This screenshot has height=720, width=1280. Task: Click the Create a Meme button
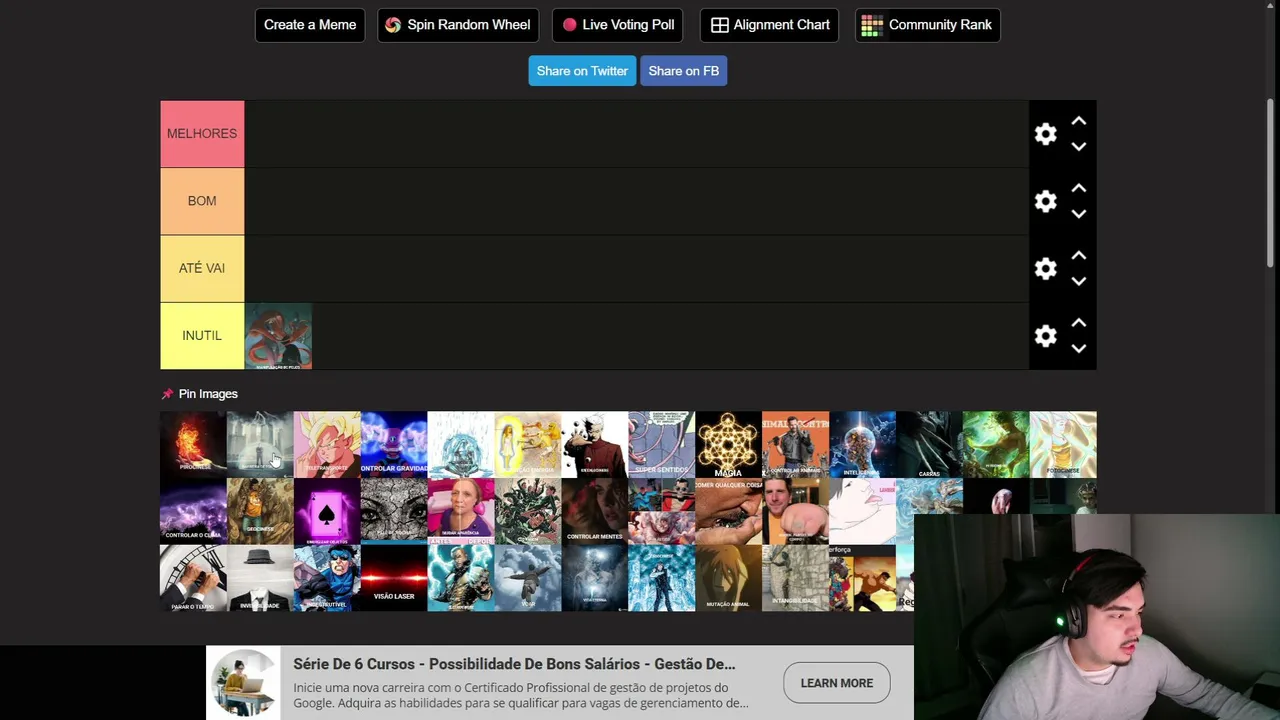point(310,25)
